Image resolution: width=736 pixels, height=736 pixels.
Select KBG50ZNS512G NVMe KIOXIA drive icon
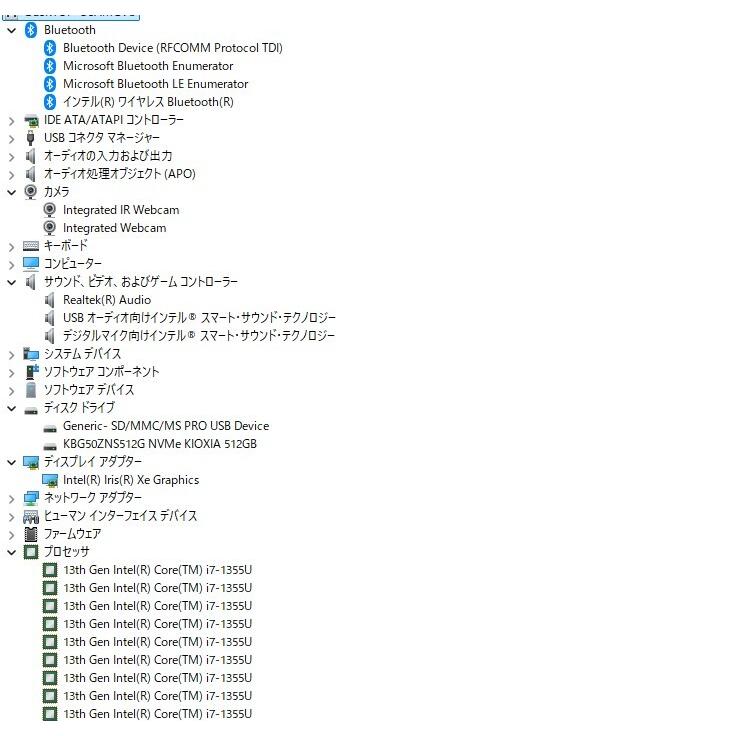tap(50, 446)
